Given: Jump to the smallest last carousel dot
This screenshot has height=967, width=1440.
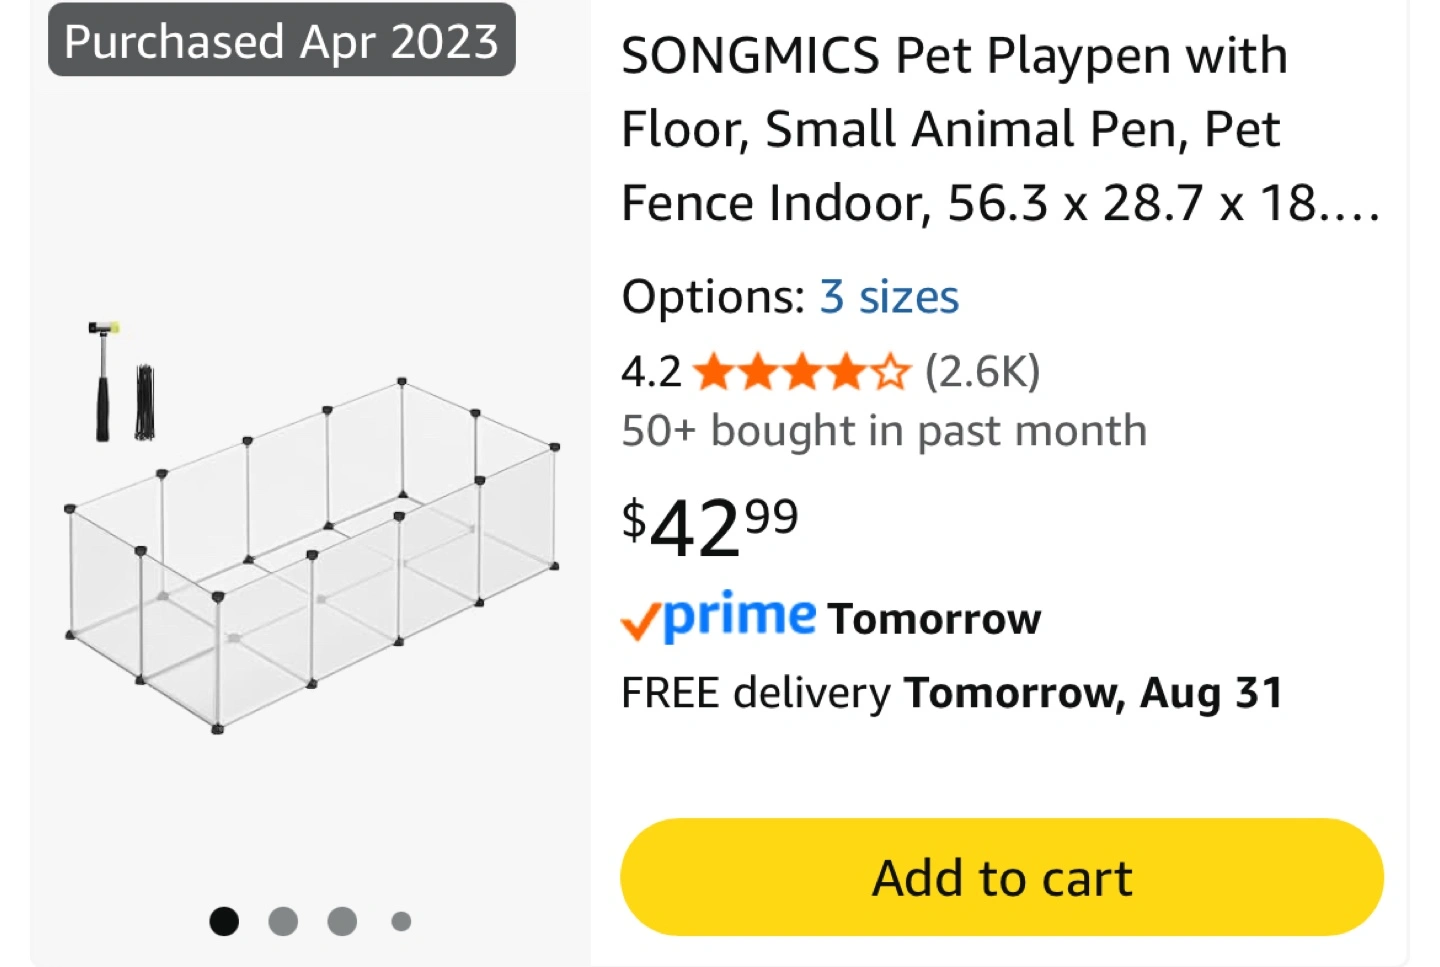Looking at the screenshot, I should (401, 921).
